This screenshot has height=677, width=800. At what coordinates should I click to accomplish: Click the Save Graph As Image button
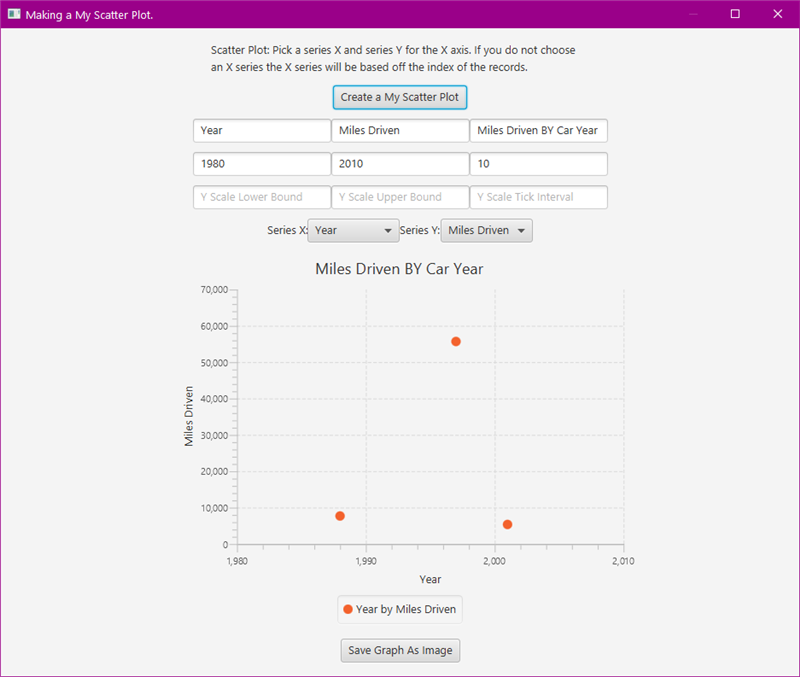400,650
